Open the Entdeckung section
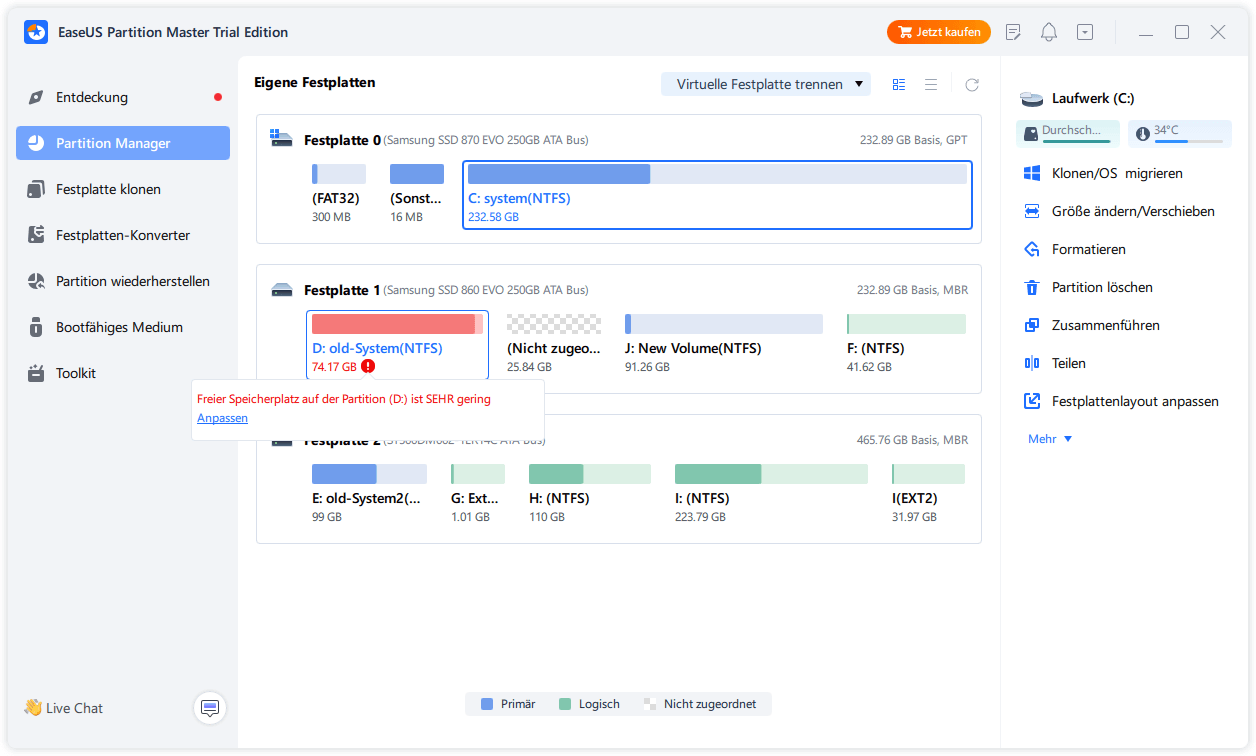 (123, 97)
